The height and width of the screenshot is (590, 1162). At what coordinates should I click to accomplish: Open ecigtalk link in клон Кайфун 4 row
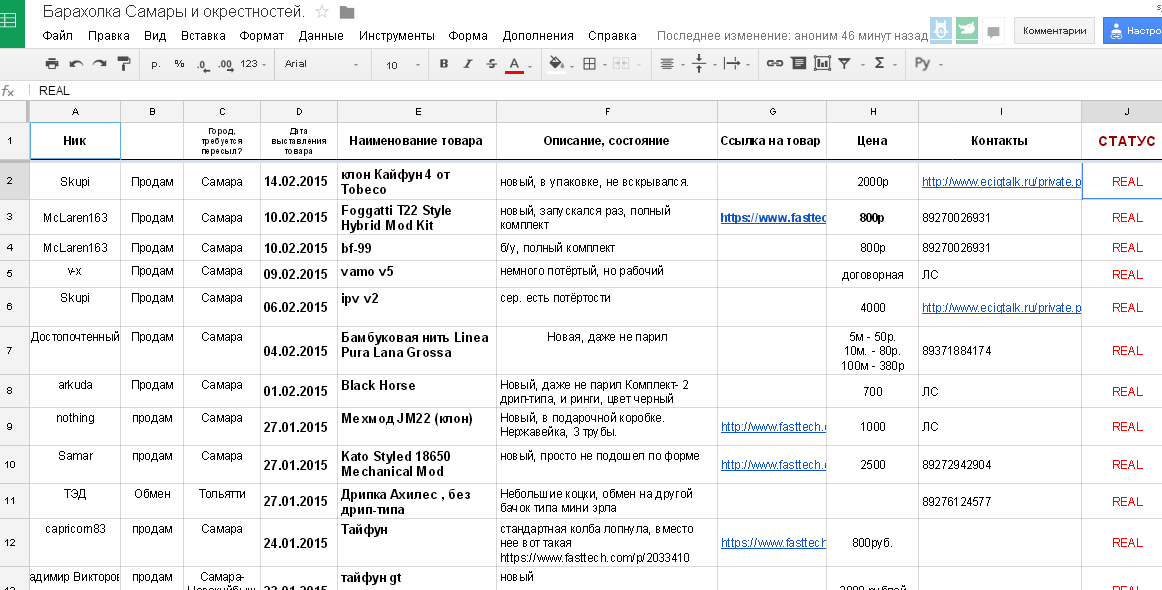point(1001,182)
